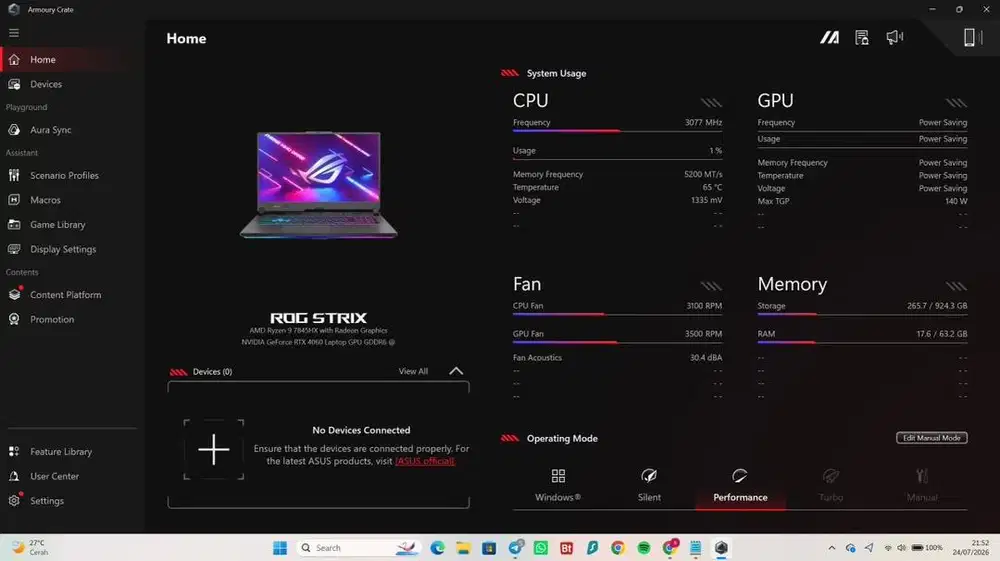Screen dimensions: 1000x561
Task: Click the Display Settings monitor icon
Action: tap(14, 249)
